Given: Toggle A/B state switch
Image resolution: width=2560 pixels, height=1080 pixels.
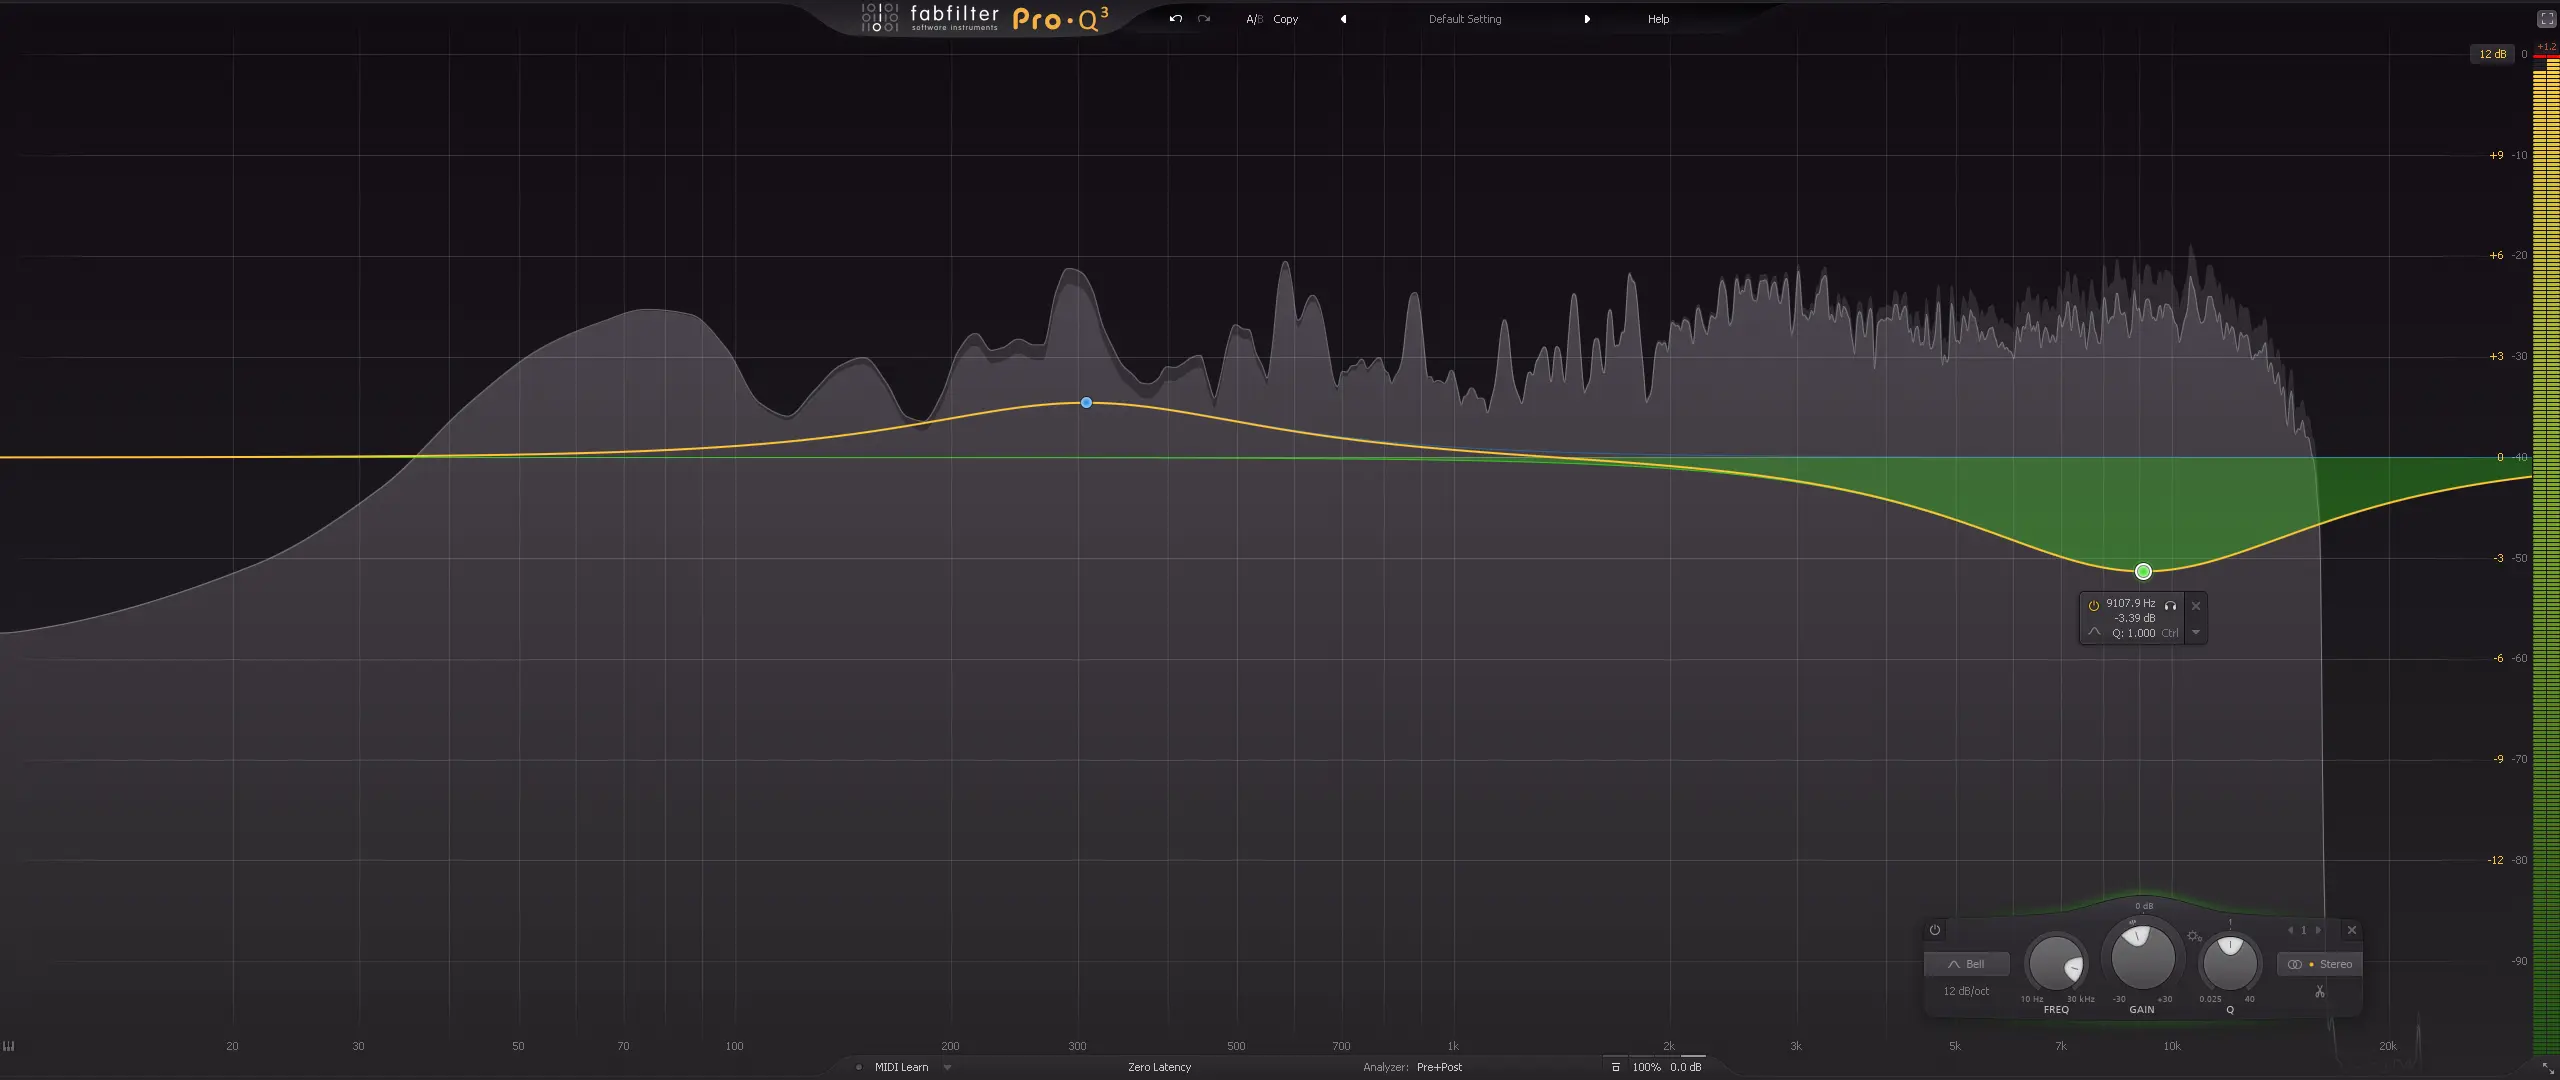Looking at the screenshot, I should coord(1254,19).
